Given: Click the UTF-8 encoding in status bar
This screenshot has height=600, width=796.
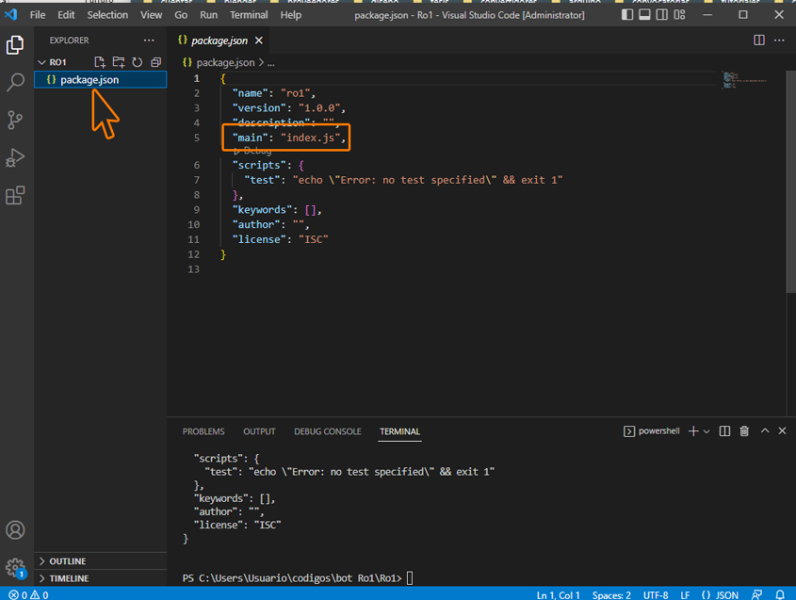Looking at the screenshot, I should pyautogui.click(x=656, y=594).
